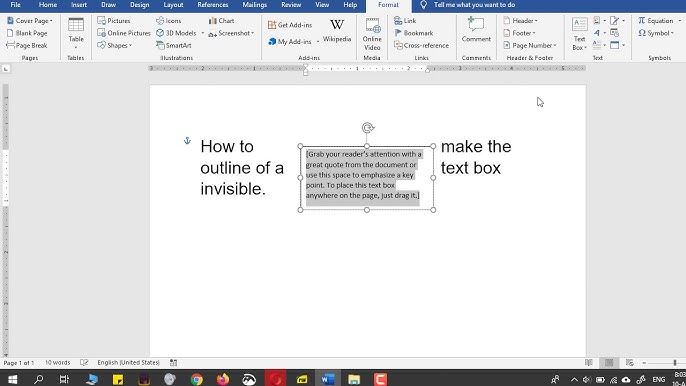The image size is (686, 386).
Task: Insert an Online Video
Action: [x=372, y=34]
